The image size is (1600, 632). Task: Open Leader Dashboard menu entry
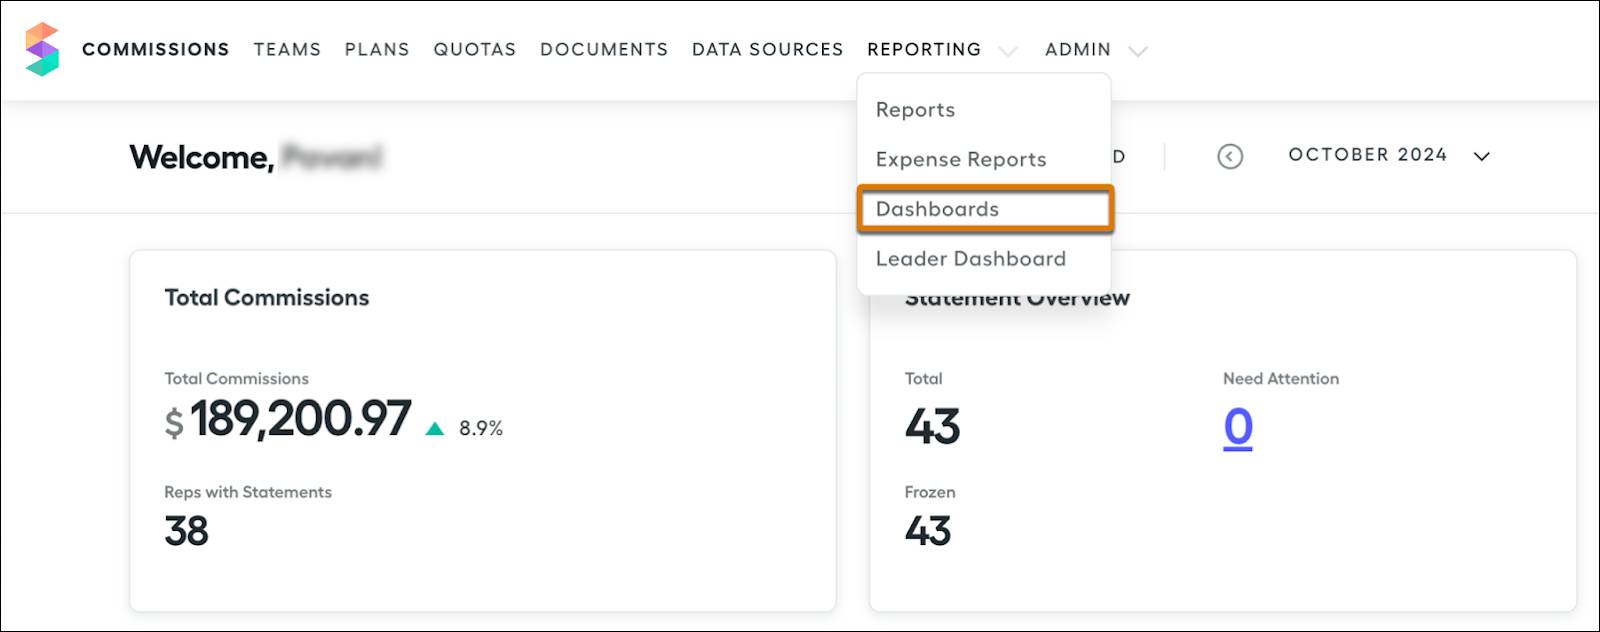984,258
